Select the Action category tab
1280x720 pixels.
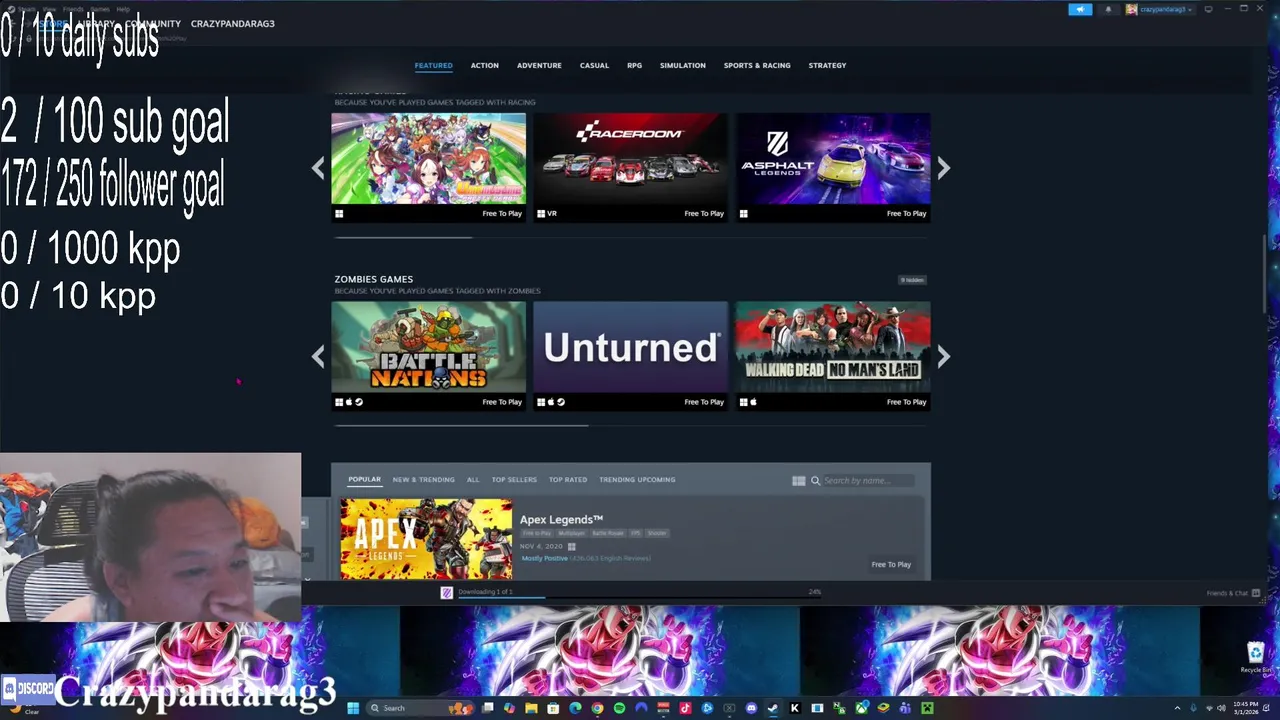(485, 65)
